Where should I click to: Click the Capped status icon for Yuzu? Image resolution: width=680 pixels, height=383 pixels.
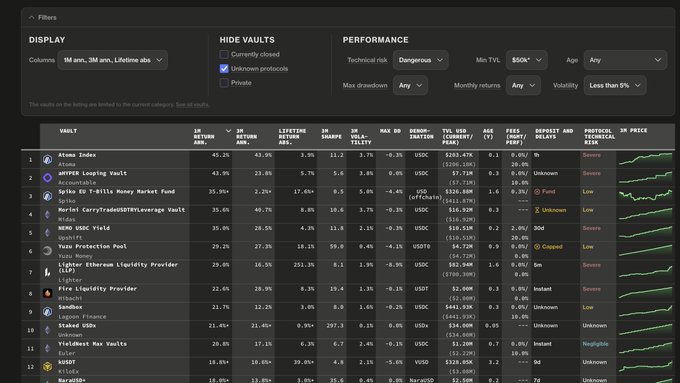pos(537,246)
